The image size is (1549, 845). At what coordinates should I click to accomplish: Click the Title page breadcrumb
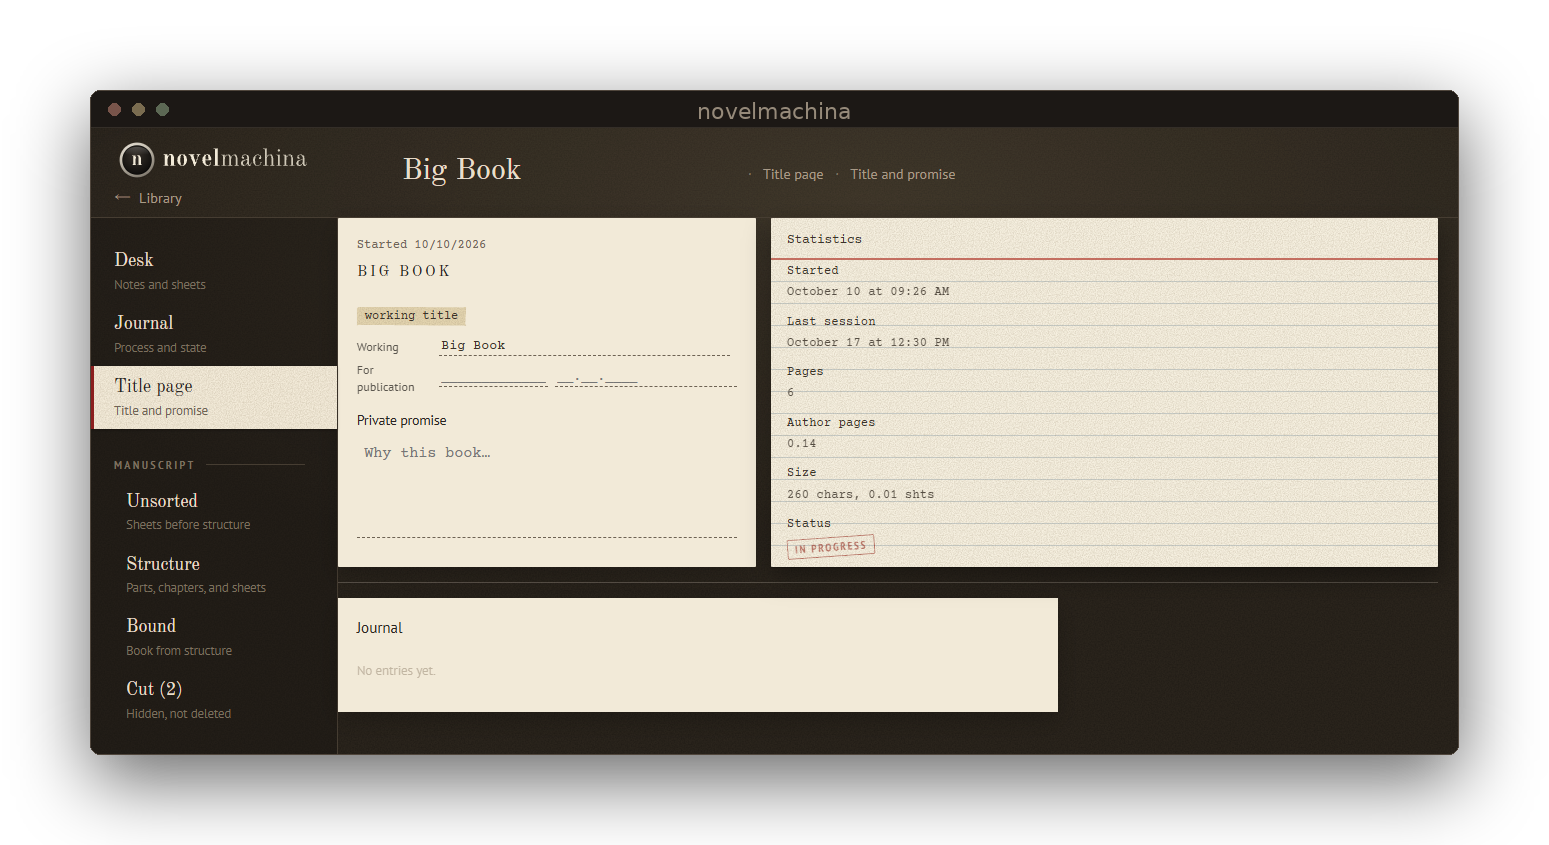[x=793, y=174]
